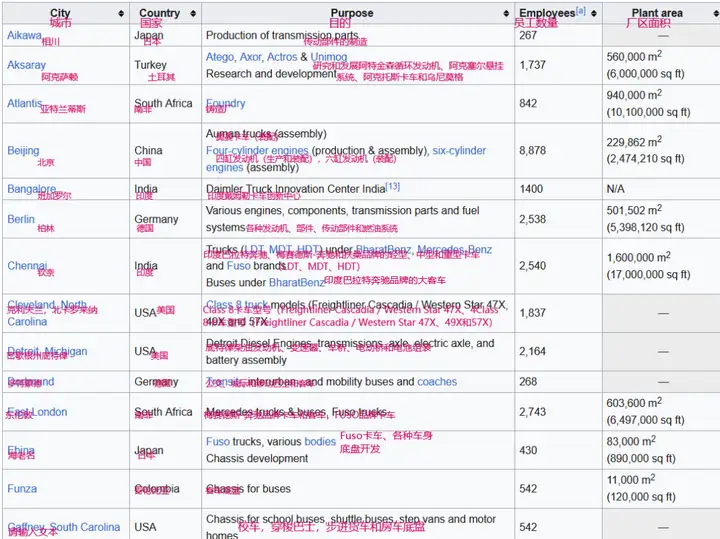Viewport: 720px width, 539px height.
Task: Select employee count 267
Action: [x=528, y=35]
